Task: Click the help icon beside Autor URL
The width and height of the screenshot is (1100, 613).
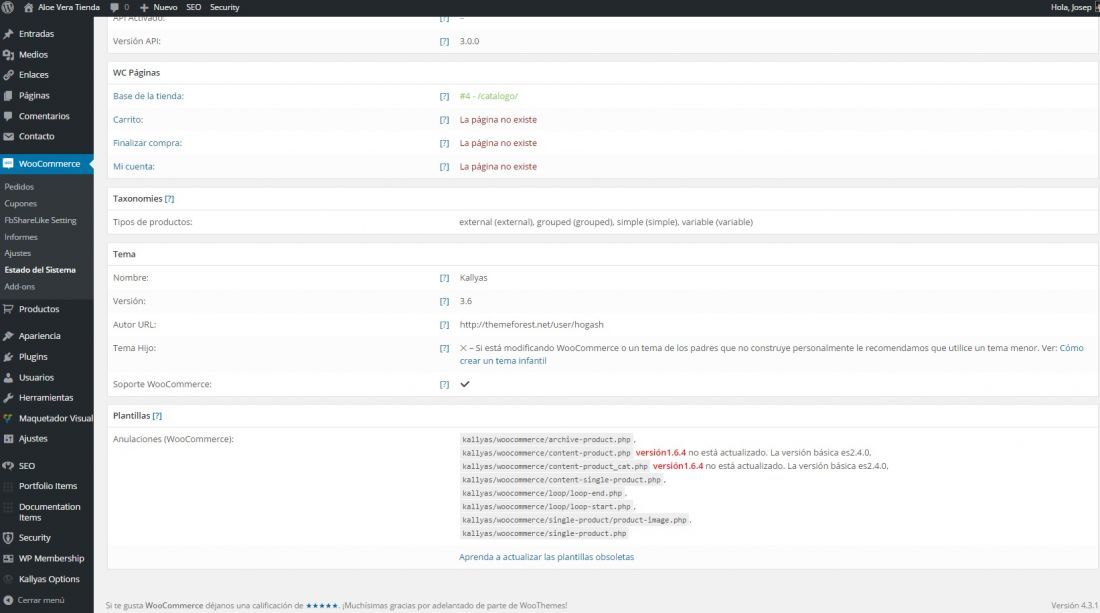Action: (444, 325)
